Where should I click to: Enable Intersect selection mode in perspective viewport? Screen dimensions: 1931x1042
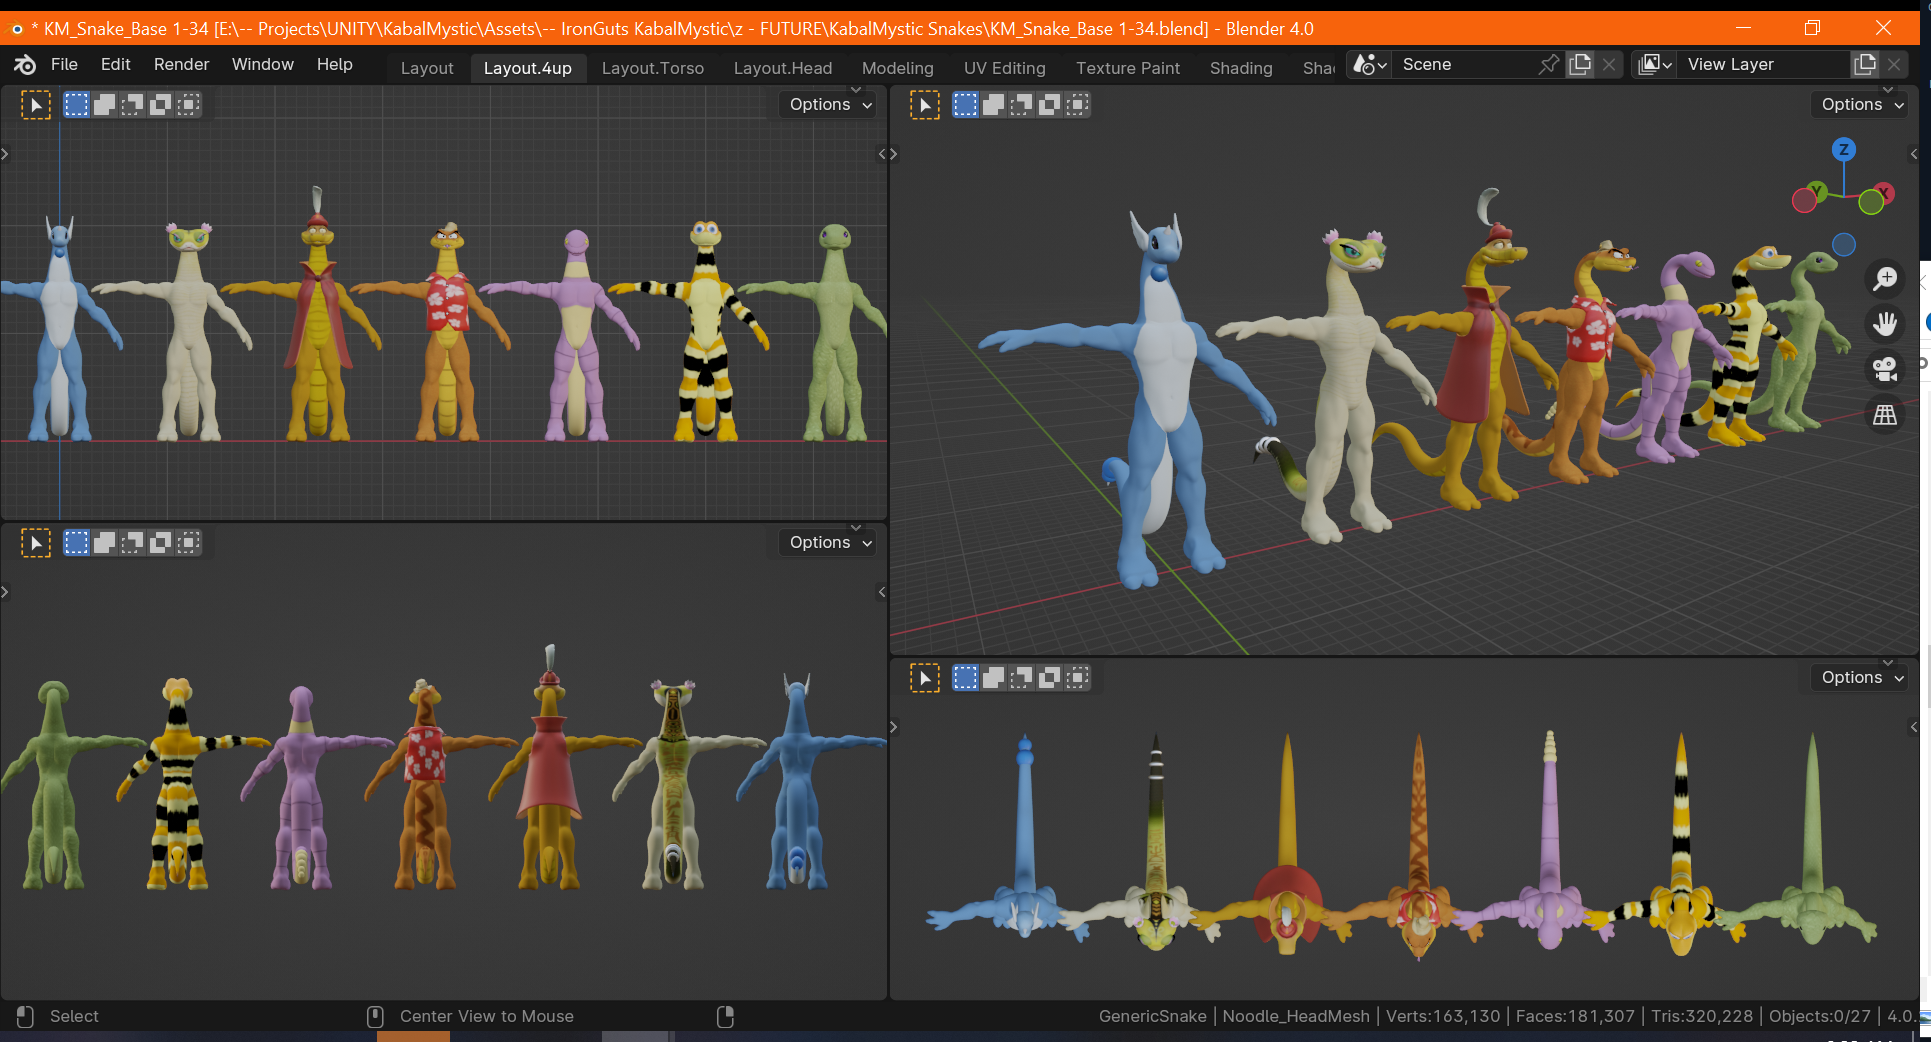[x=1077, y=105]
